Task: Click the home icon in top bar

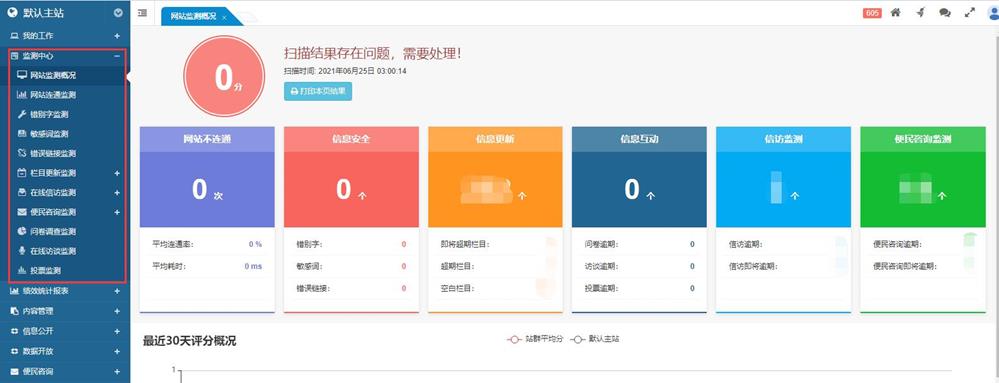Action: [895, 13]
